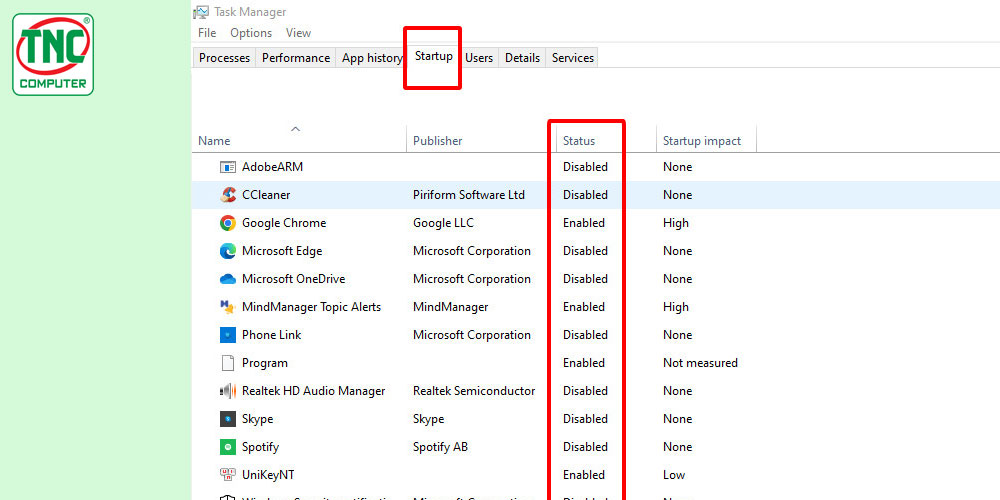Select the CCleaner entry name

point(266,195)
